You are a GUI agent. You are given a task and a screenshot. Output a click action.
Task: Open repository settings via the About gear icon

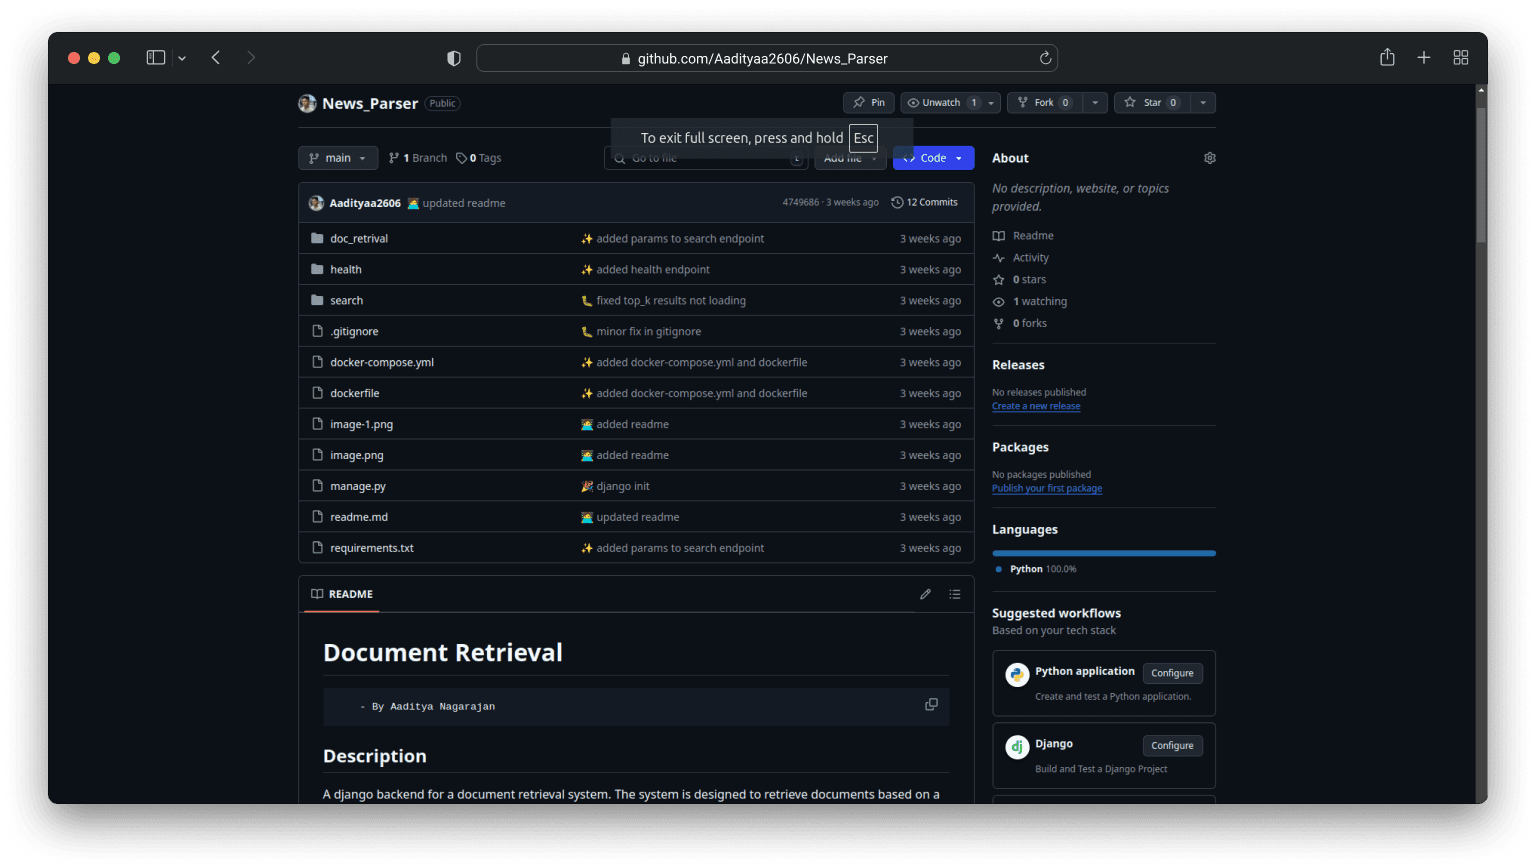click(1209, 157)
